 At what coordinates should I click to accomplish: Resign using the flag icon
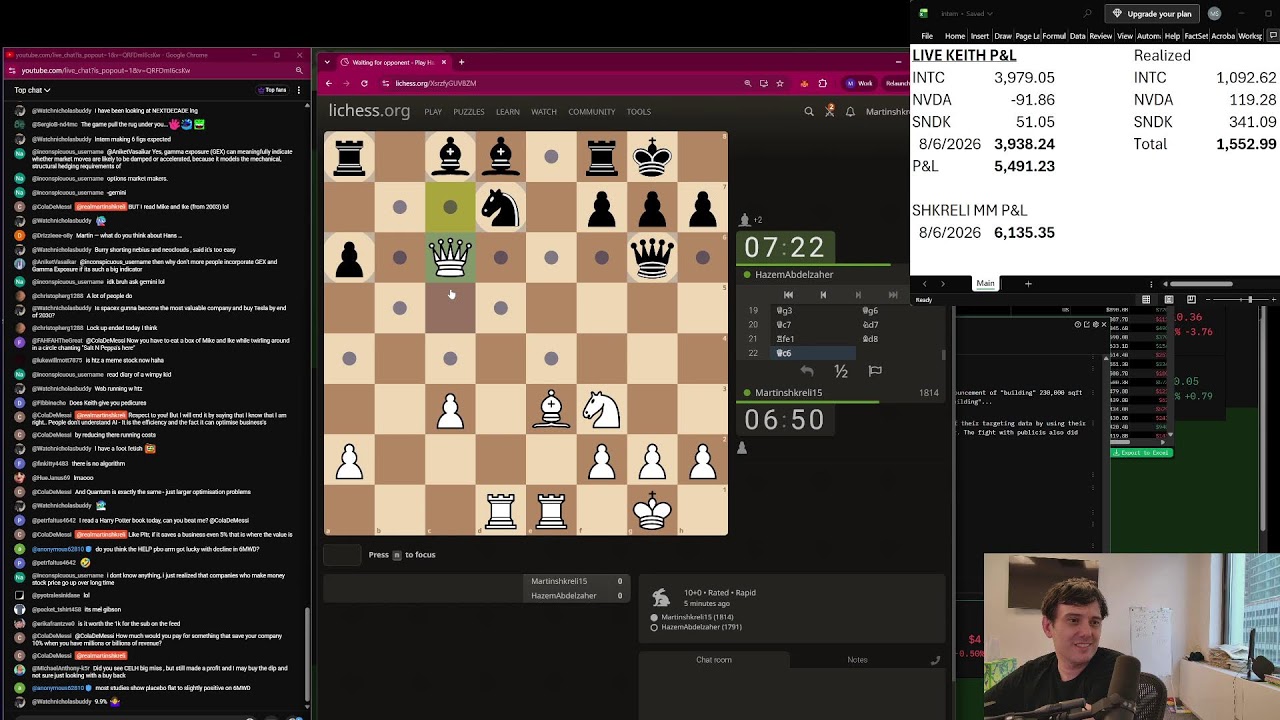point(875,371)
